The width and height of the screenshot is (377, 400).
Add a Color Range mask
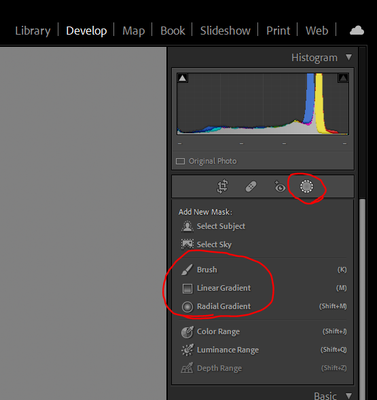210,332
